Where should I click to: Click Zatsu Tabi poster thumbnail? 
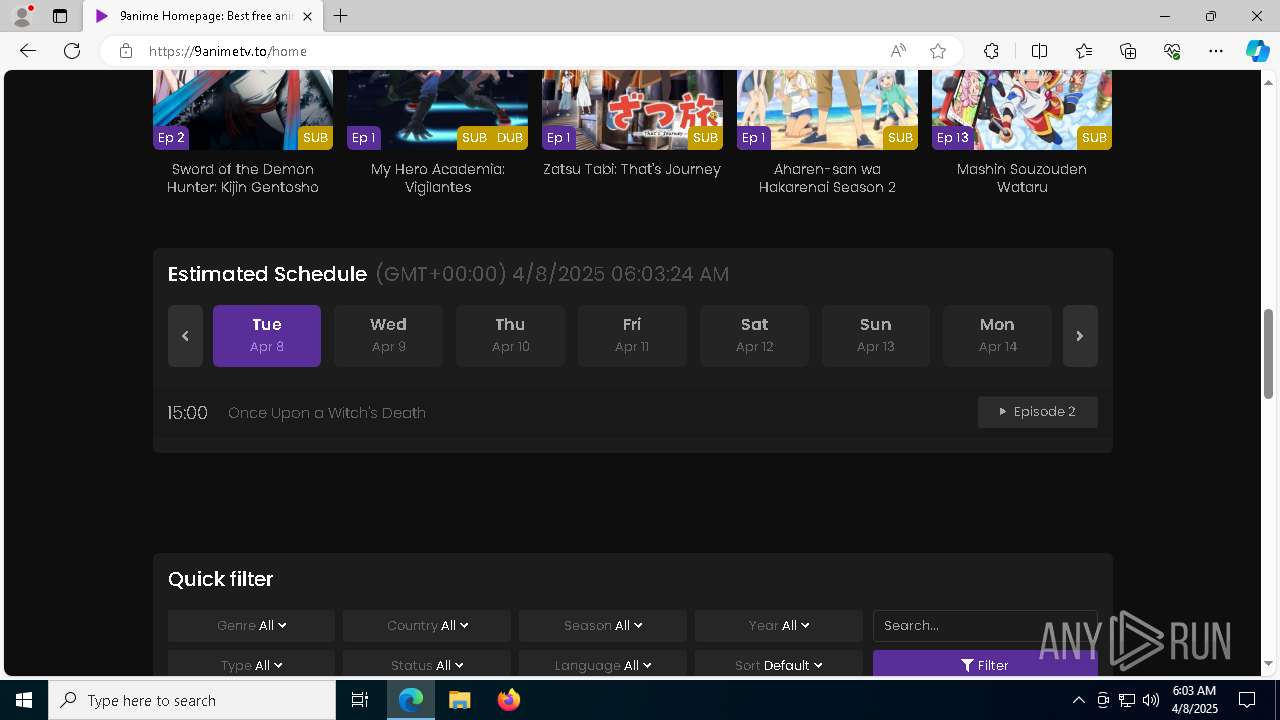coord(632,110)
